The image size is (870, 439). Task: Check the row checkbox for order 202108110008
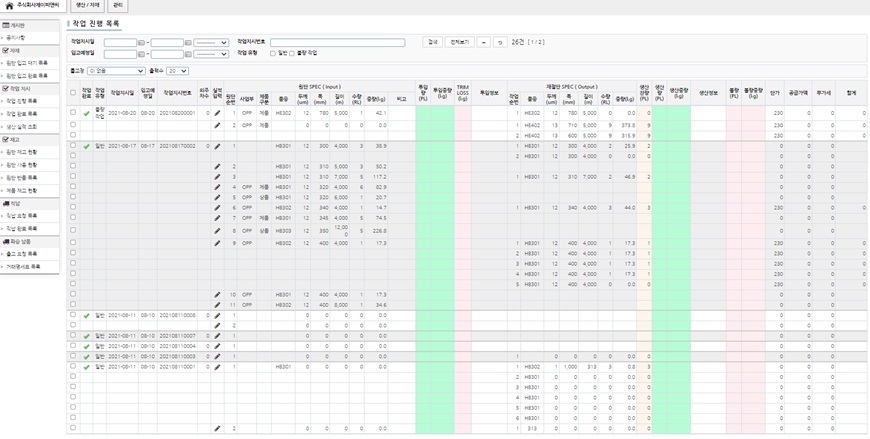[x=73, y=314]
